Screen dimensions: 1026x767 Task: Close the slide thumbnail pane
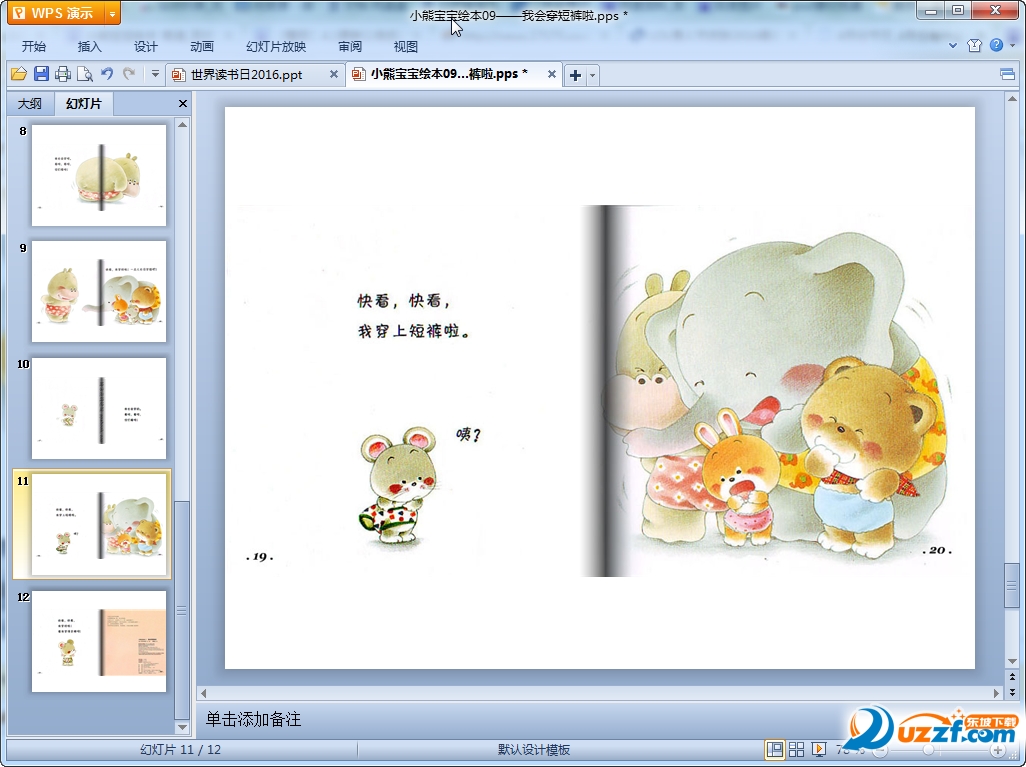click(183, 103)
